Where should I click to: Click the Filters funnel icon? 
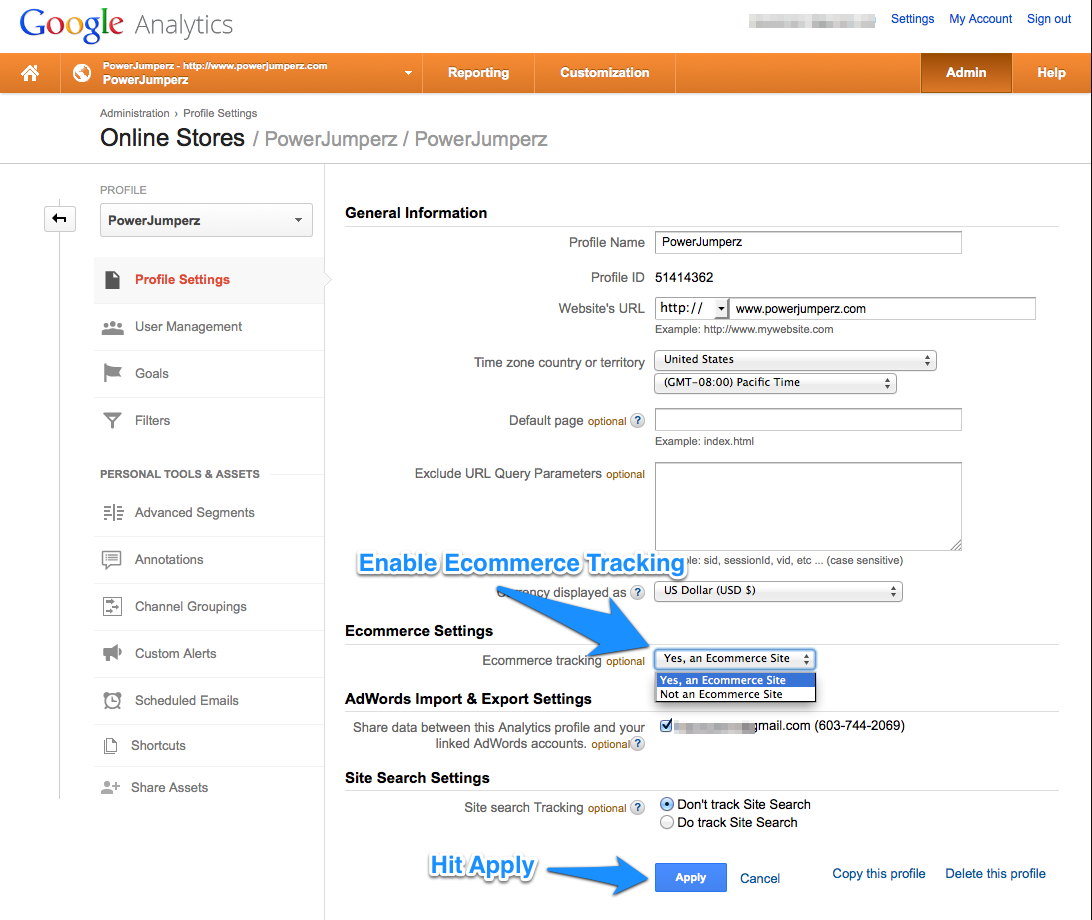click(x=112, y=421)
